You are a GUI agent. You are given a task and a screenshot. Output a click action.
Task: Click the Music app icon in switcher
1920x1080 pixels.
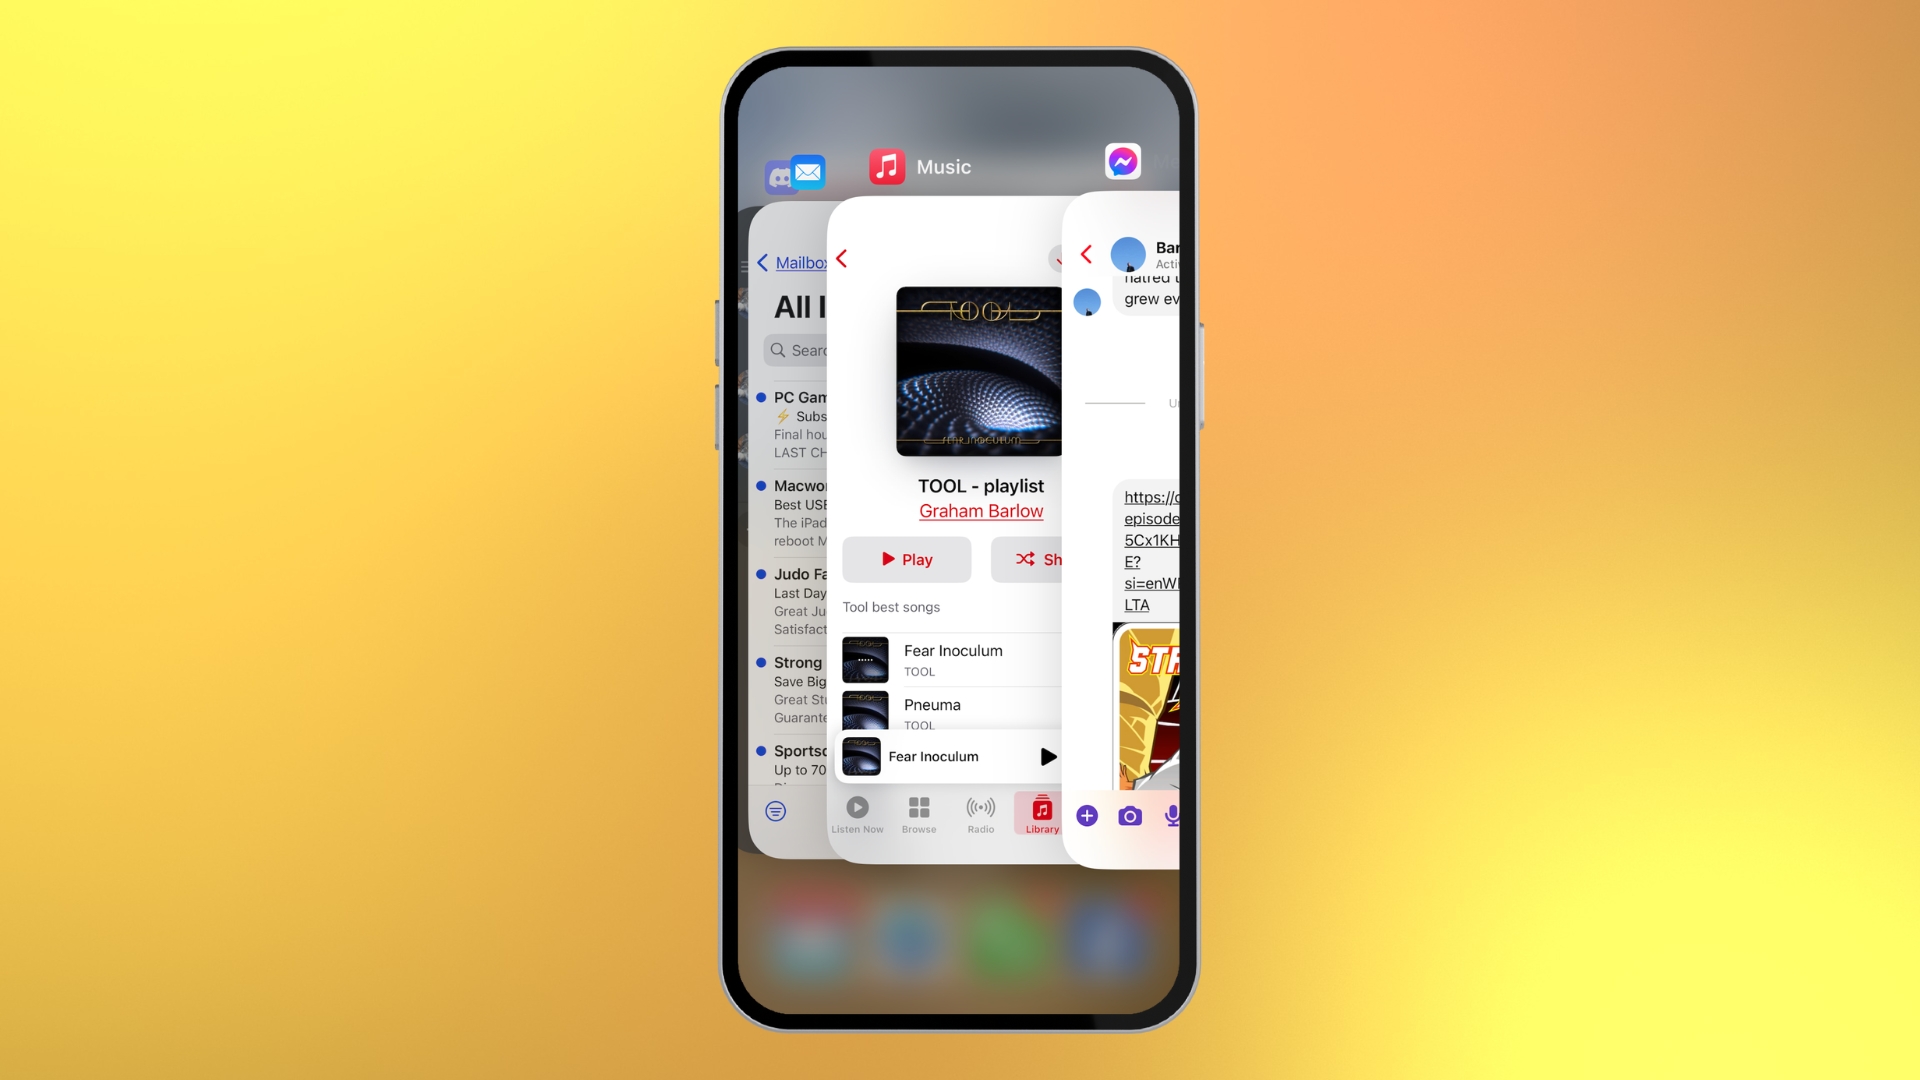884,164
